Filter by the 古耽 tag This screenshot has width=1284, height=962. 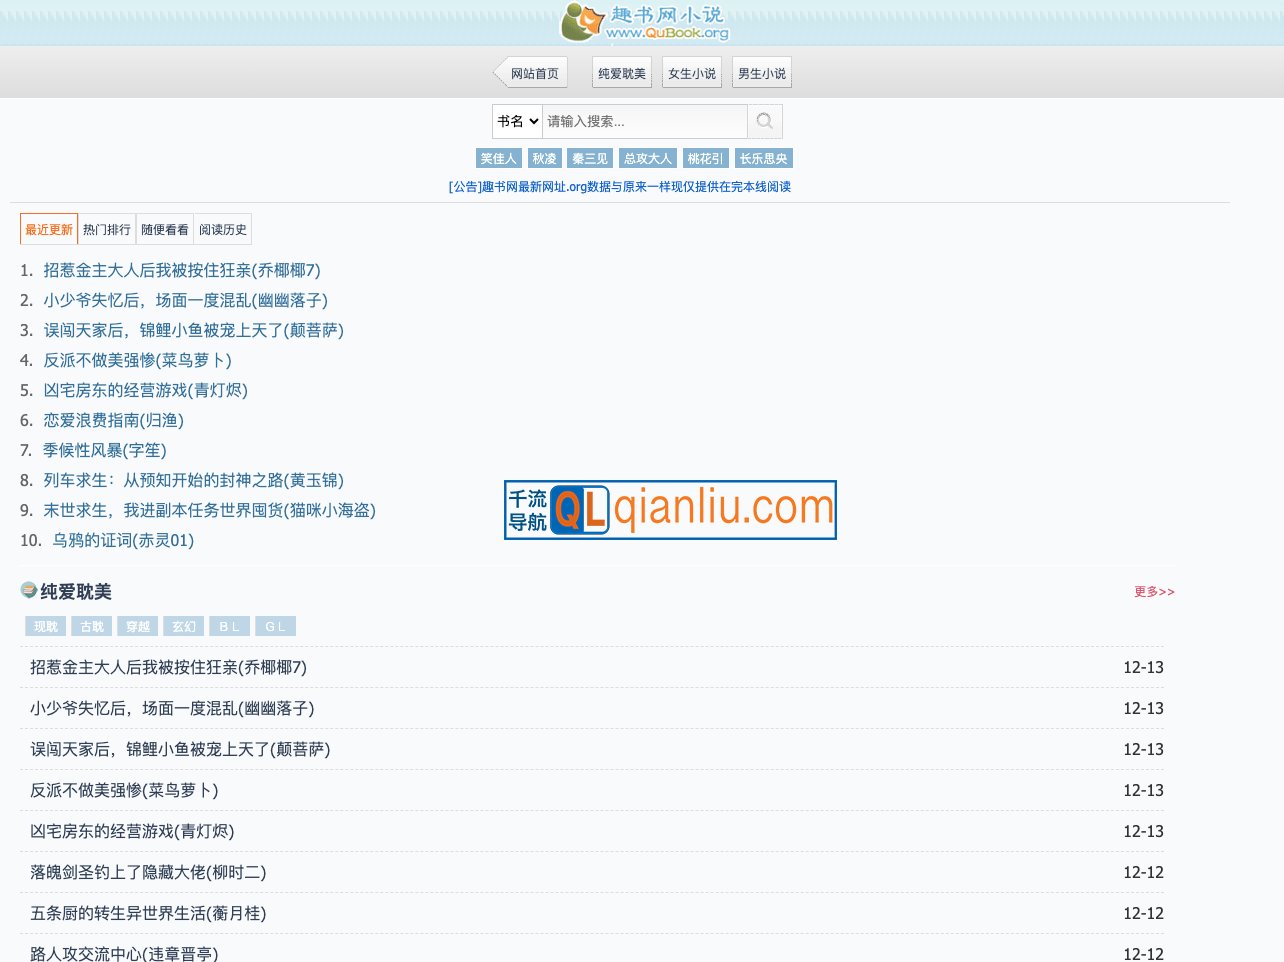tap(92, 626)
